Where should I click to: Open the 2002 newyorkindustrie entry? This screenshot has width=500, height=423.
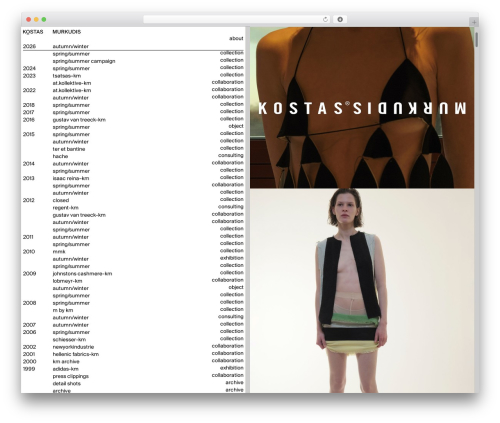coord(73,347)
